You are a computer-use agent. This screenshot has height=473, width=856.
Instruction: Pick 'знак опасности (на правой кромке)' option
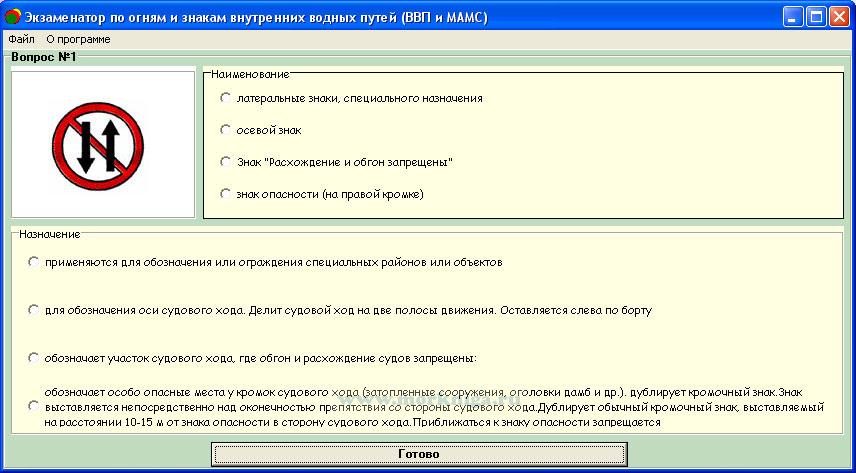point(226,194)
